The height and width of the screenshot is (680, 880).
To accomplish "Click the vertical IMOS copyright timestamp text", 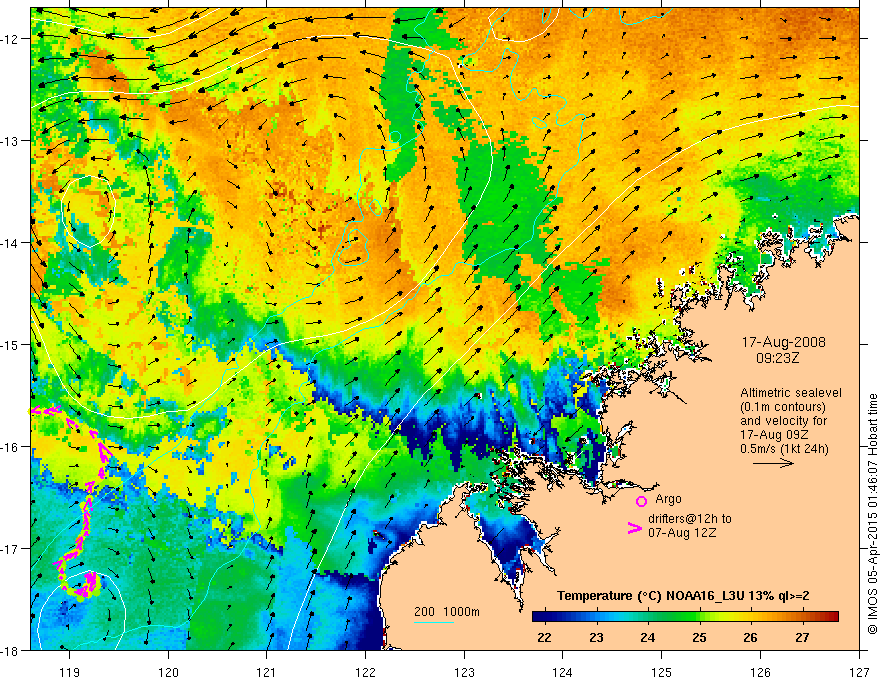I will click(872, 514).
